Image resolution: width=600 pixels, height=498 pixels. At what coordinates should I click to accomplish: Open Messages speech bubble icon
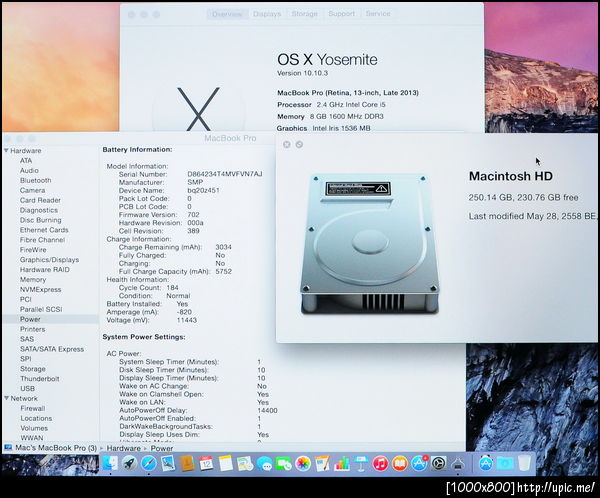point(264,464)
